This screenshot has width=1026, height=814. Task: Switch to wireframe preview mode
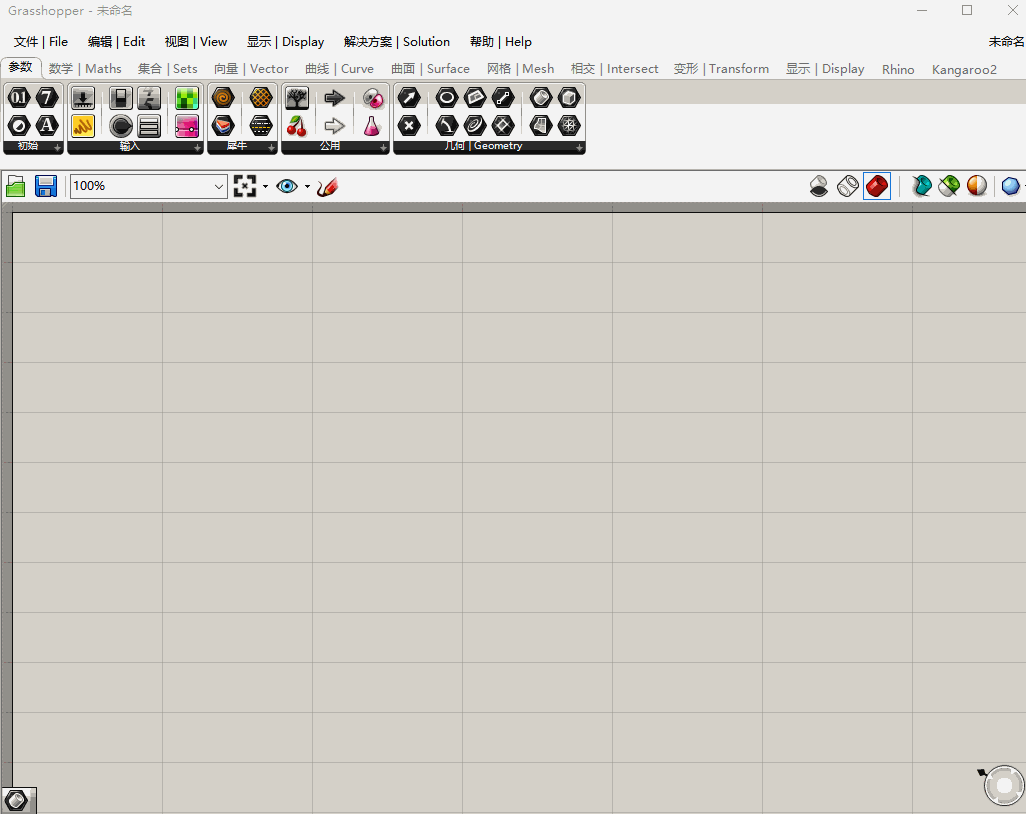click(x=848, y=186)
